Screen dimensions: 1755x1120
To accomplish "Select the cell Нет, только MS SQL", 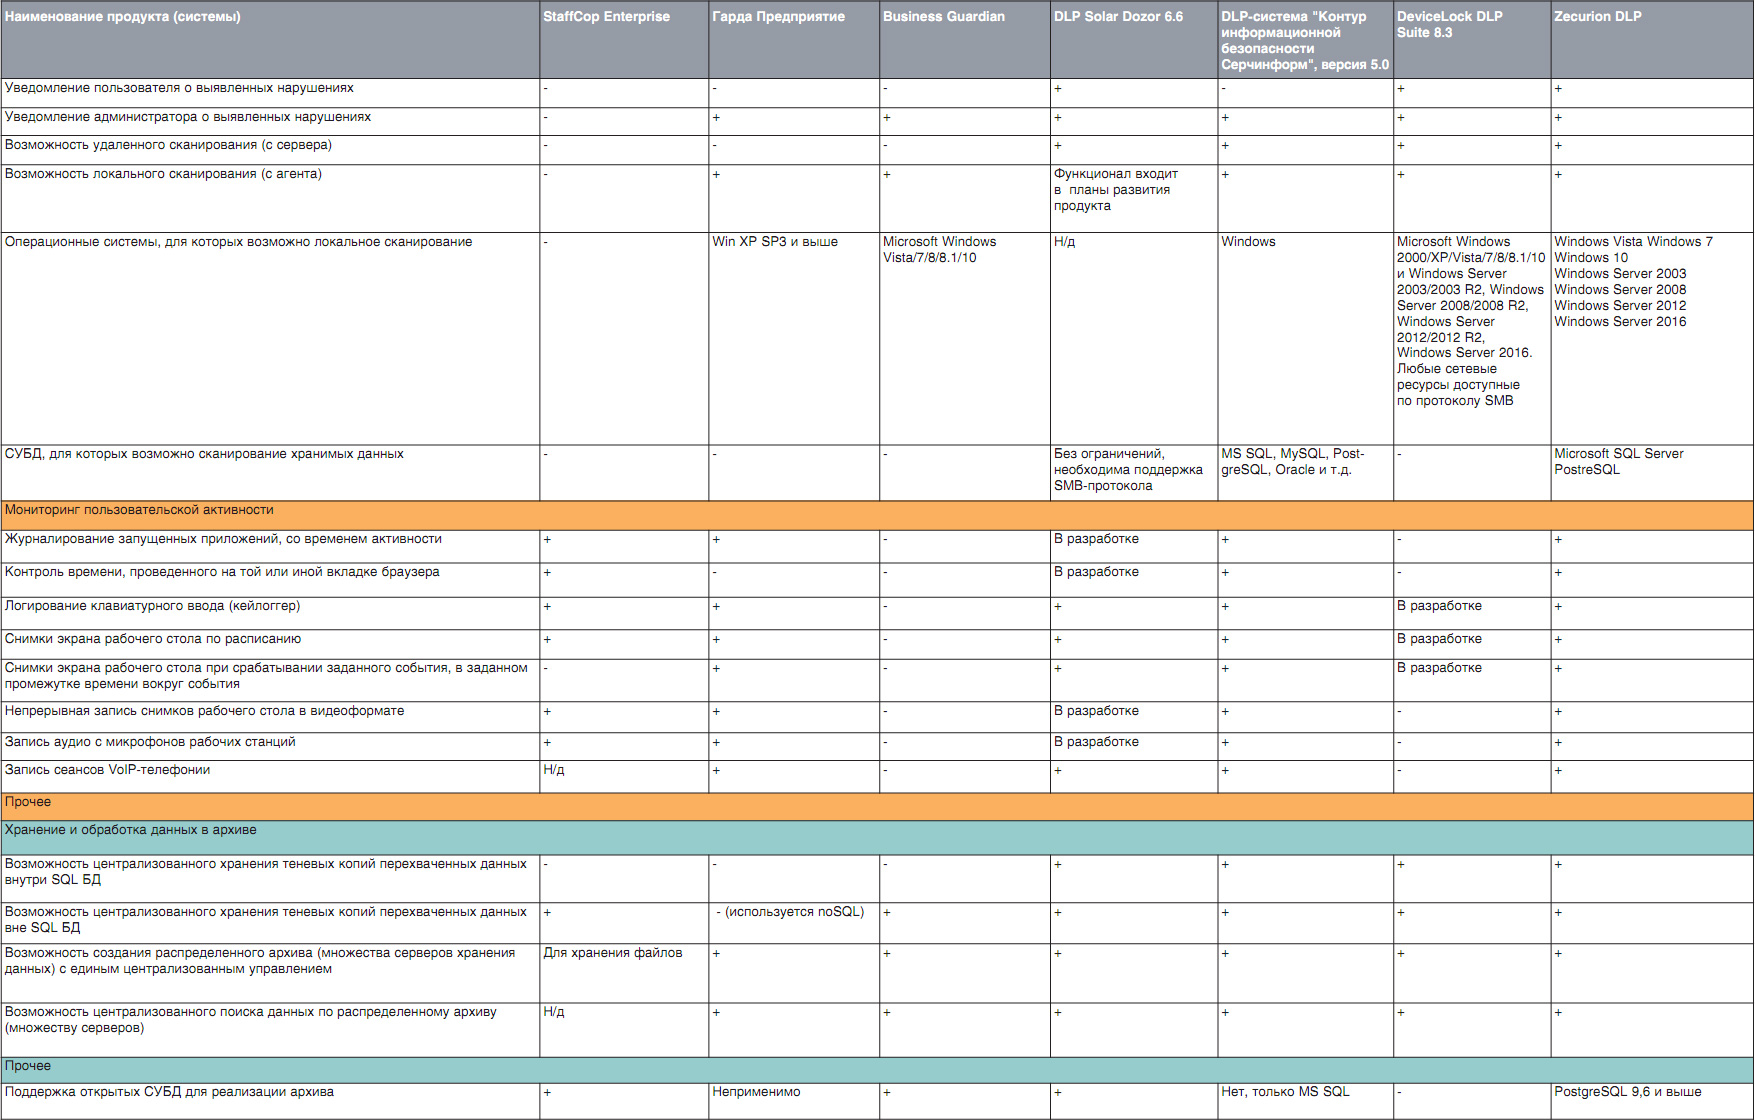I will [x=1306, y=1100].
